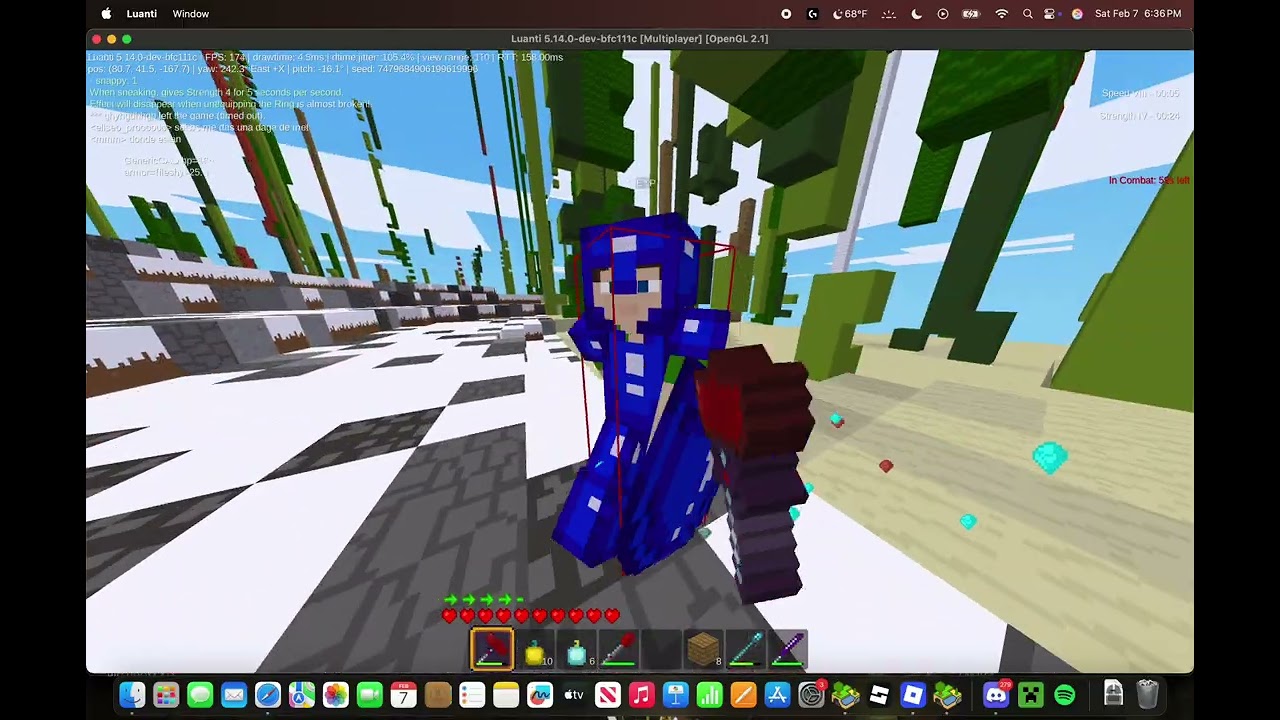The height and width of the screenshot is (720, 1280).
Task: Select the wooden planks stack of 8
Action: [703, 649]
